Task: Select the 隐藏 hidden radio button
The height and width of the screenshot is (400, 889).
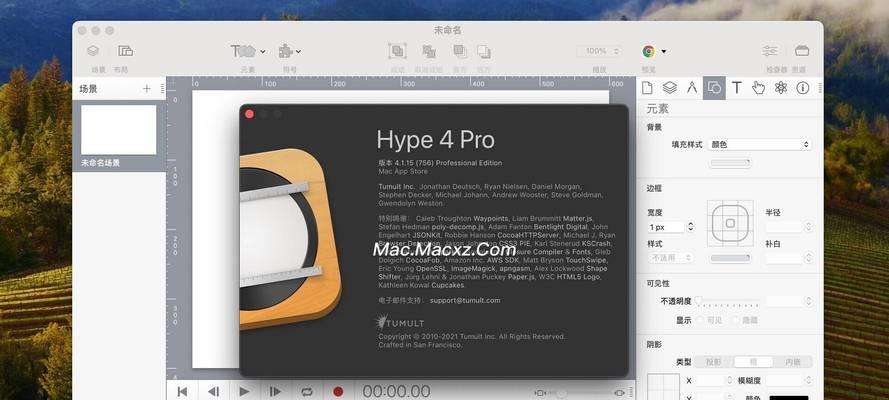Action: pyautogui.click(x=736, y=320)
